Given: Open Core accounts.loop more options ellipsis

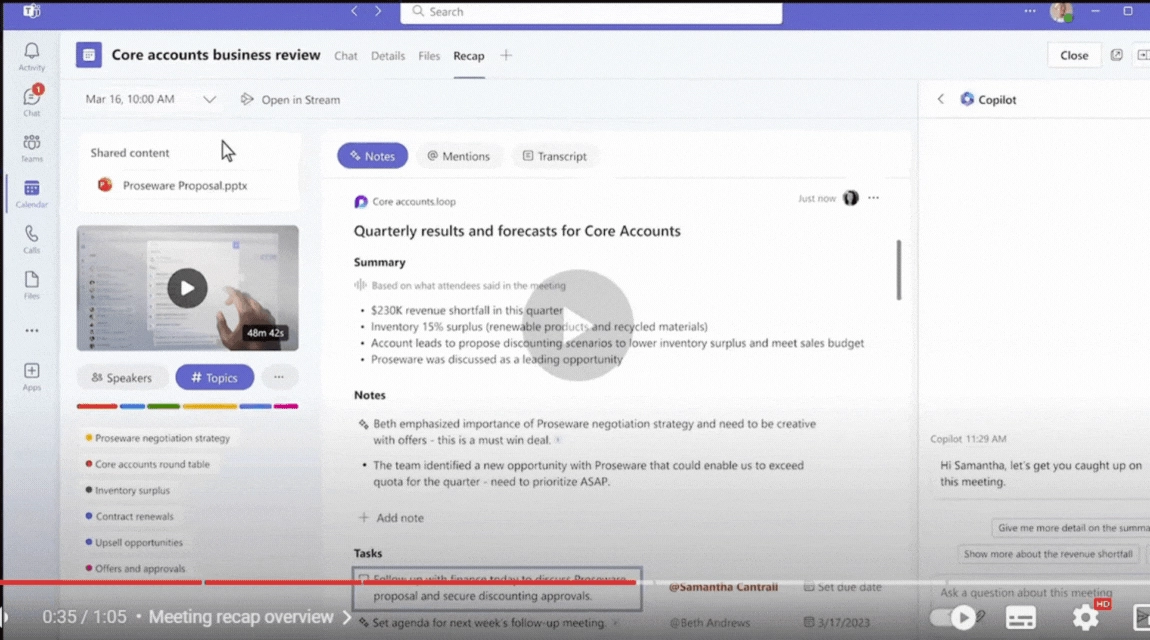Looking at the screenshot, I should click(x=874, y=198).
